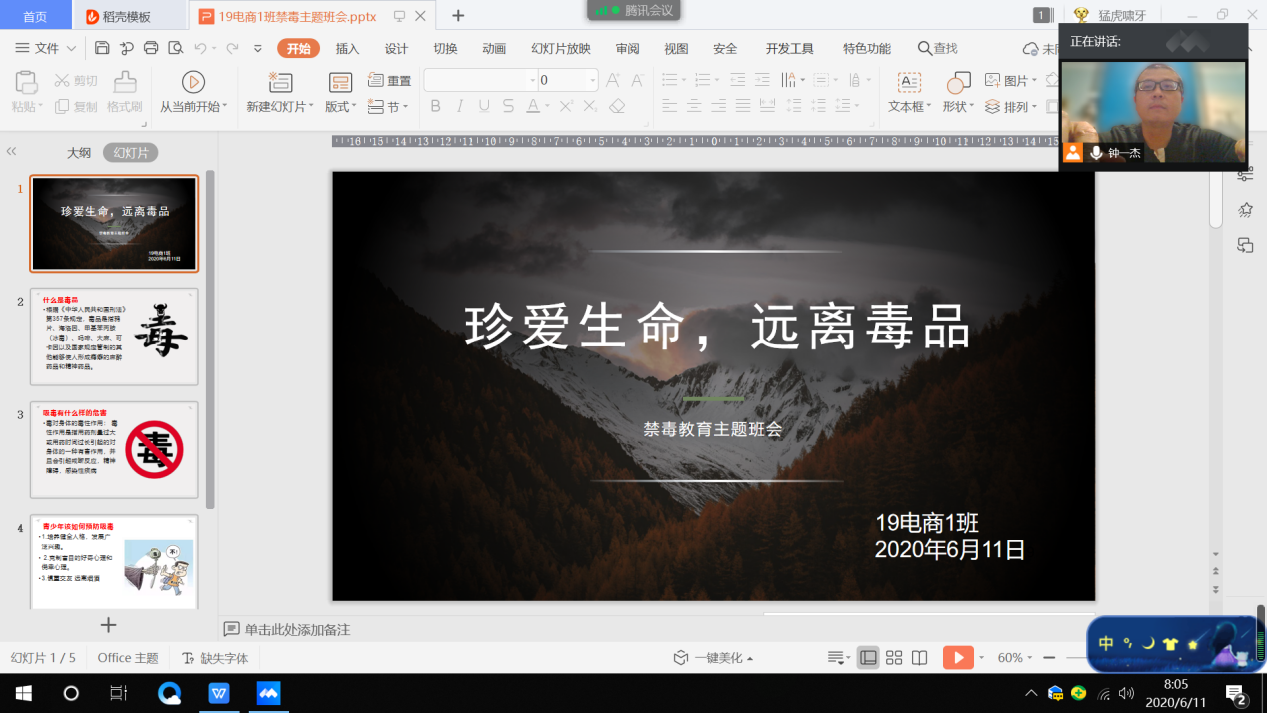1267x713 pixels.
Task: Click the 缺失字体 missing fonts button
Action: click(x=214, y=658)
